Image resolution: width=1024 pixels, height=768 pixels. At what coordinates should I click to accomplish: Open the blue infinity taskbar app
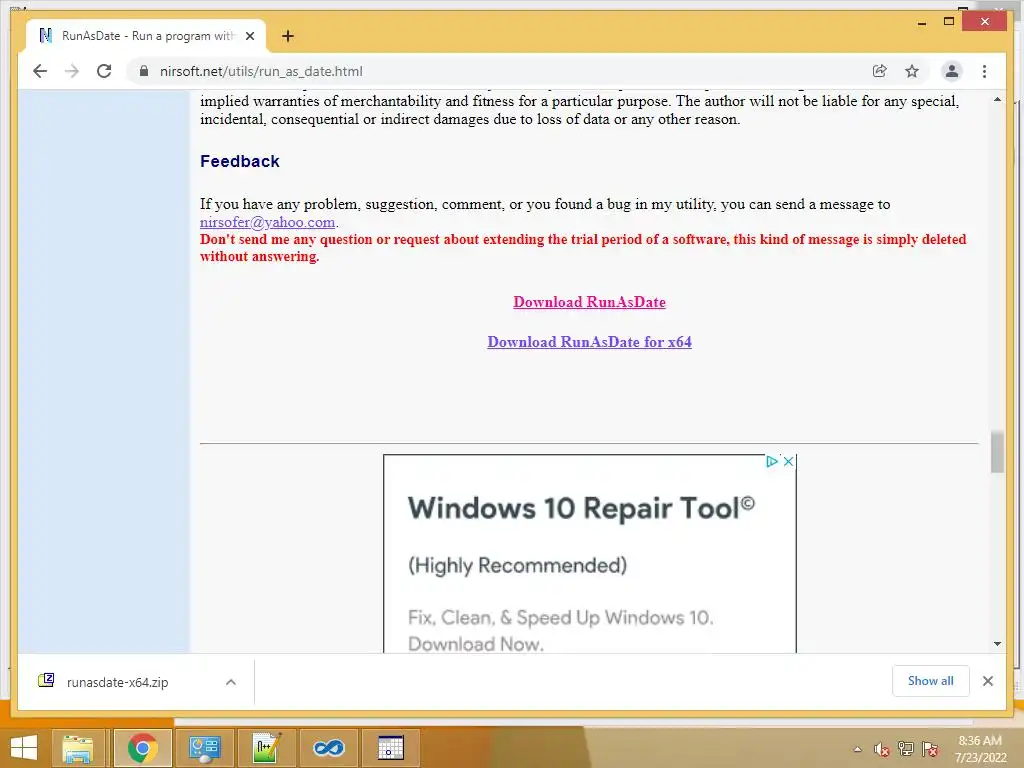328,748
